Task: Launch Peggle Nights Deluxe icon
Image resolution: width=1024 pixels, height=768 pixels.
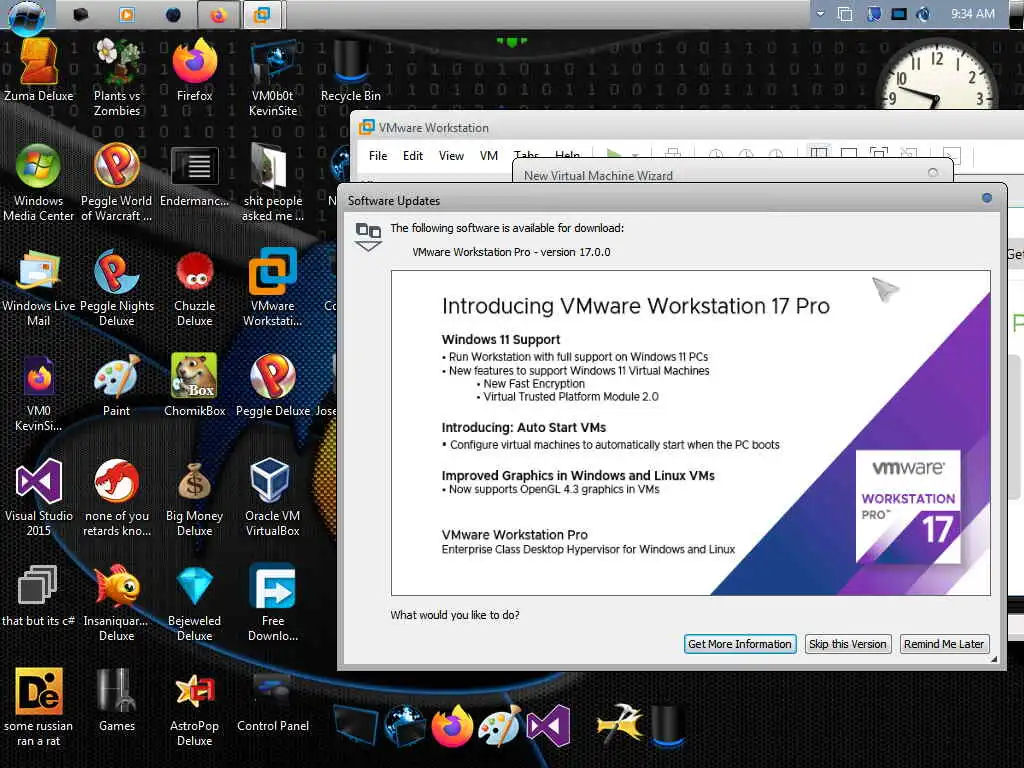Action: pos(117,287)
